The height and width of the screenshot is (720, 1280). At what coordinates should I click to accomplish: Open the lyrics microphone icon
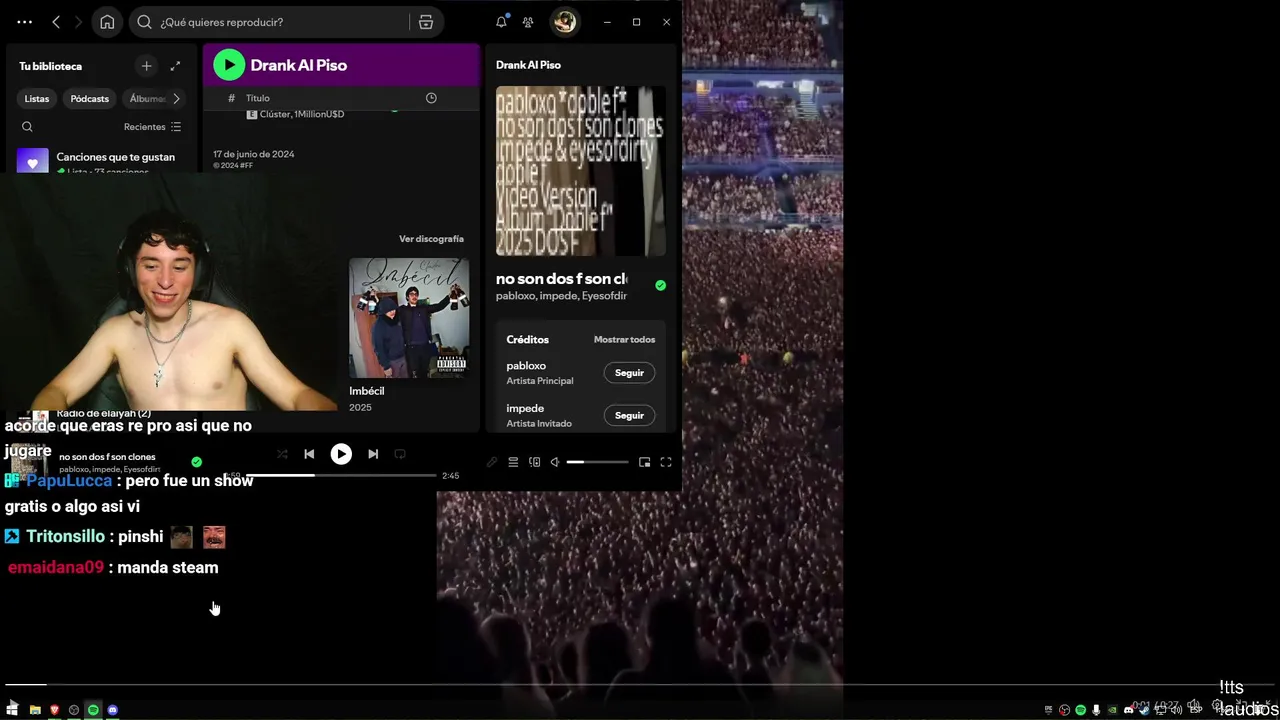[492, 462]
